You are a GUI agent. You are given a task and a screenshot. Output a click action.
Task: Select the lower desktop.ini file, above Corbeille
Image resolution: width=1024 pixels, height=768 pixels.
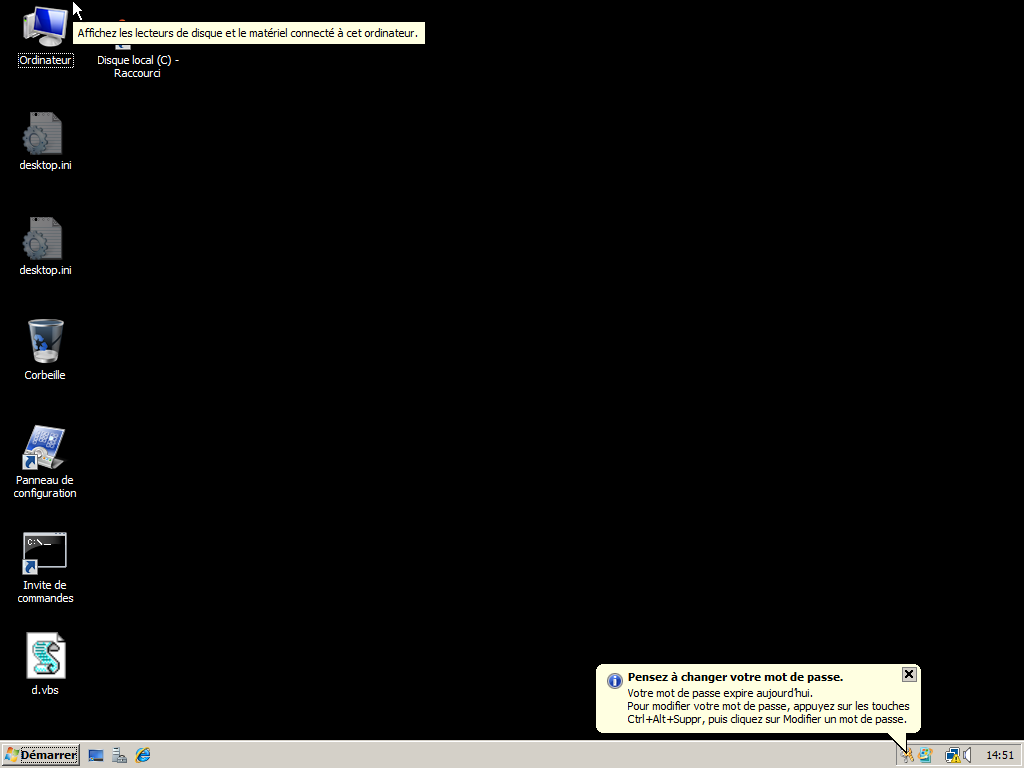(x=45, y=240)
